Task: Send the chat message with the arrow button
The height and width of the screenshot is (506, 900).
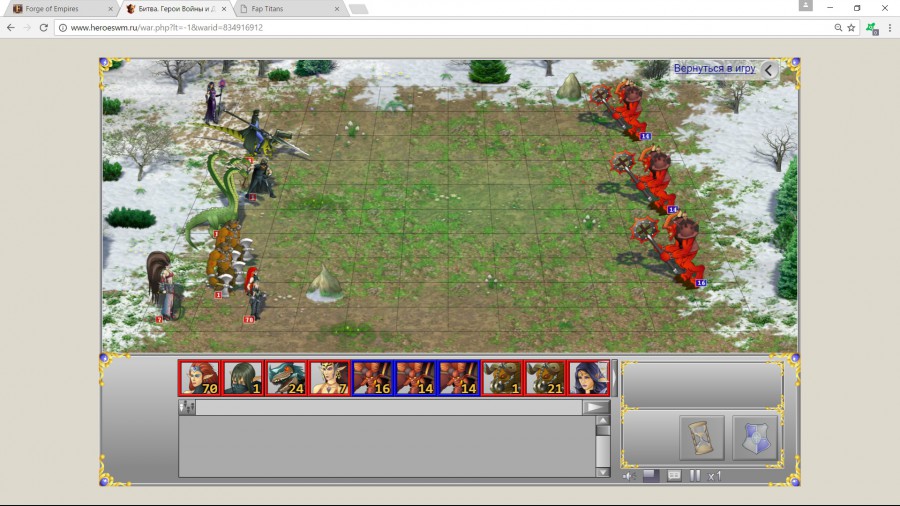Action: 596,407
